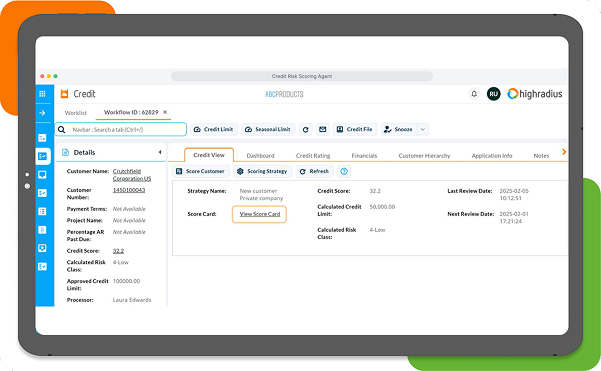Click the circular refresh toolbar icon
The height and width of the screenshot is (371, 601).
click(x=305, y=130)
